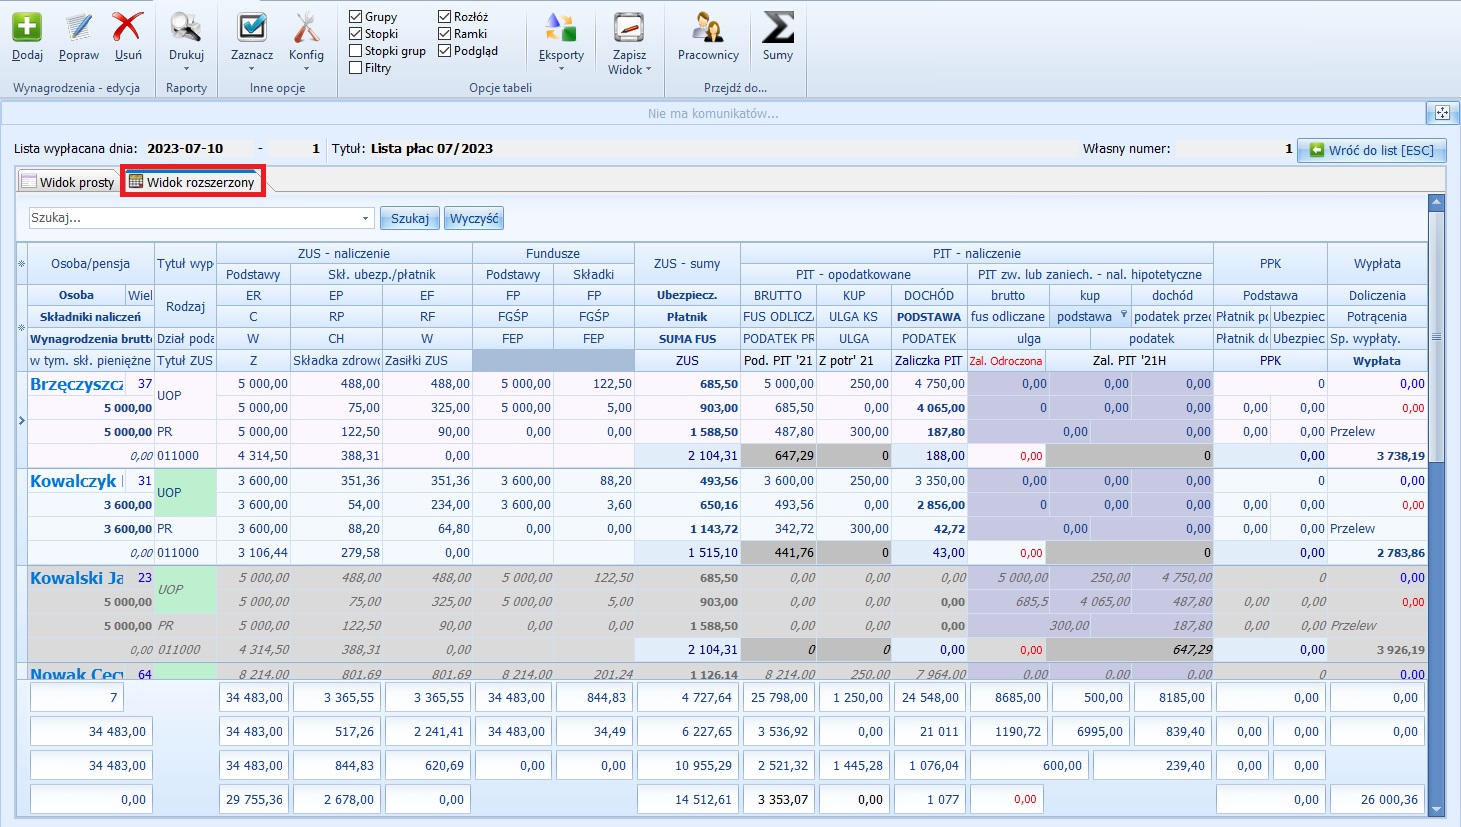1461x827 pixels.
Task: Click Wróć do list [ESC] button
Action: (1371, 150)
